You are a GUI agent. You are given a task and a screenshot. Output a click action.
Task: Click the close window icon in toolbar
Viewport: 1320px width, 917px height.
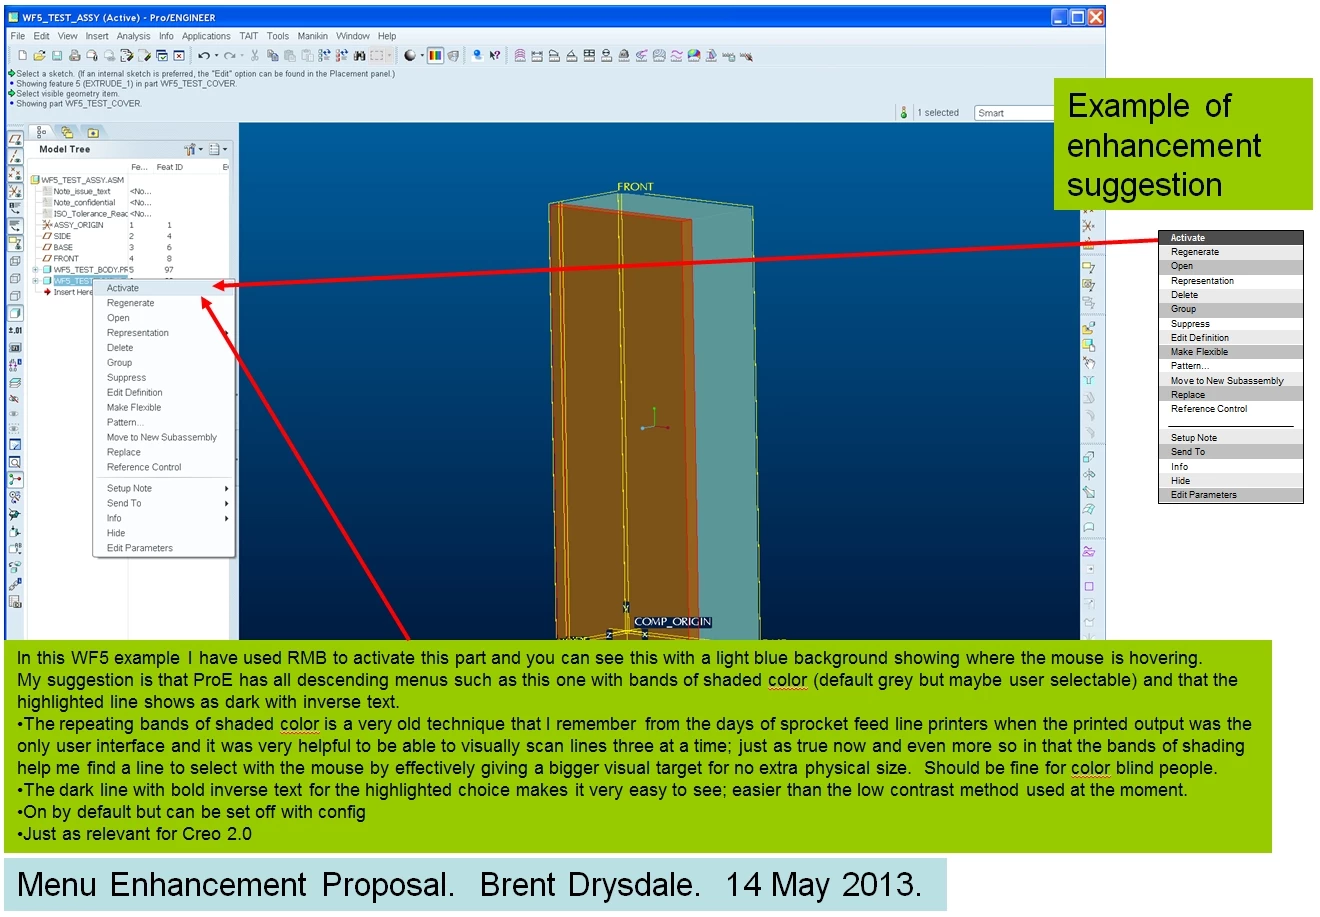point(179,56)
